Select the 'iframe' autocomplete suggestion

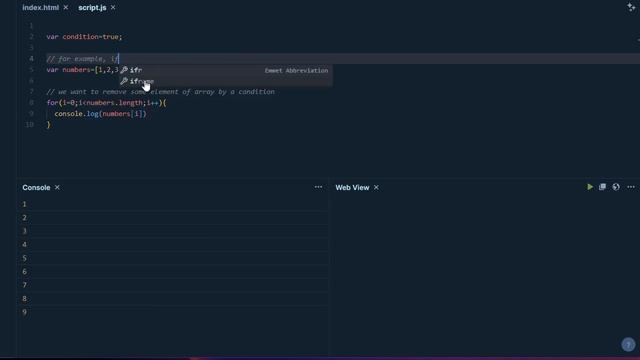226,81
